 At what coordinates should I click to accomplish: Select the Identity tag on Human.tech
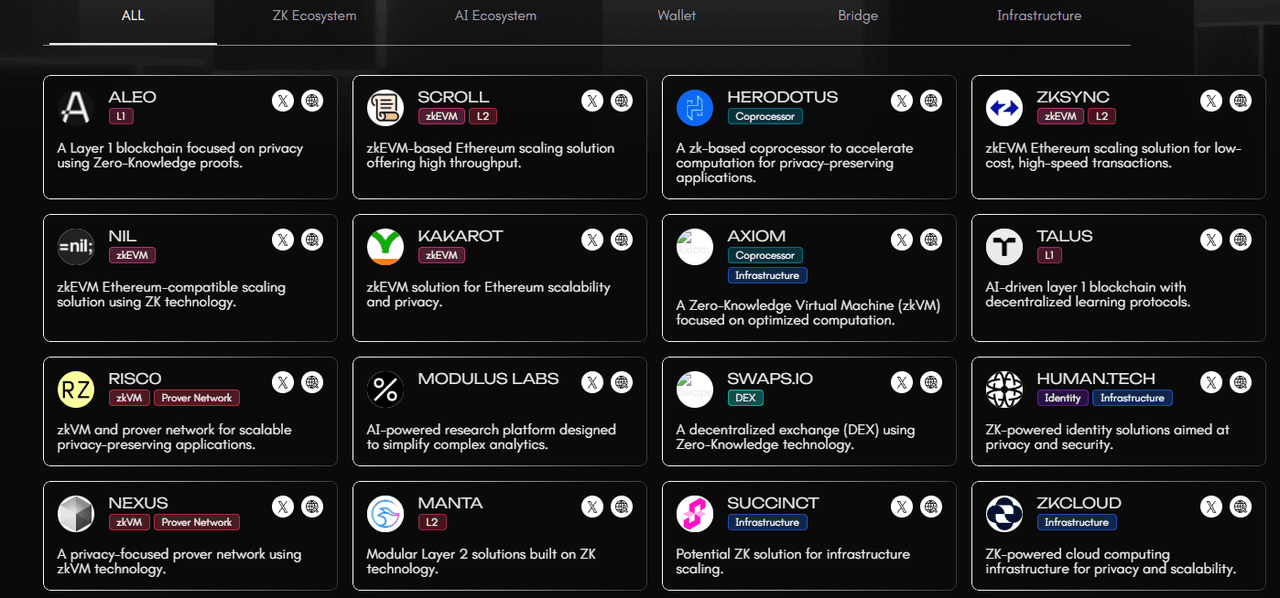1062,398
